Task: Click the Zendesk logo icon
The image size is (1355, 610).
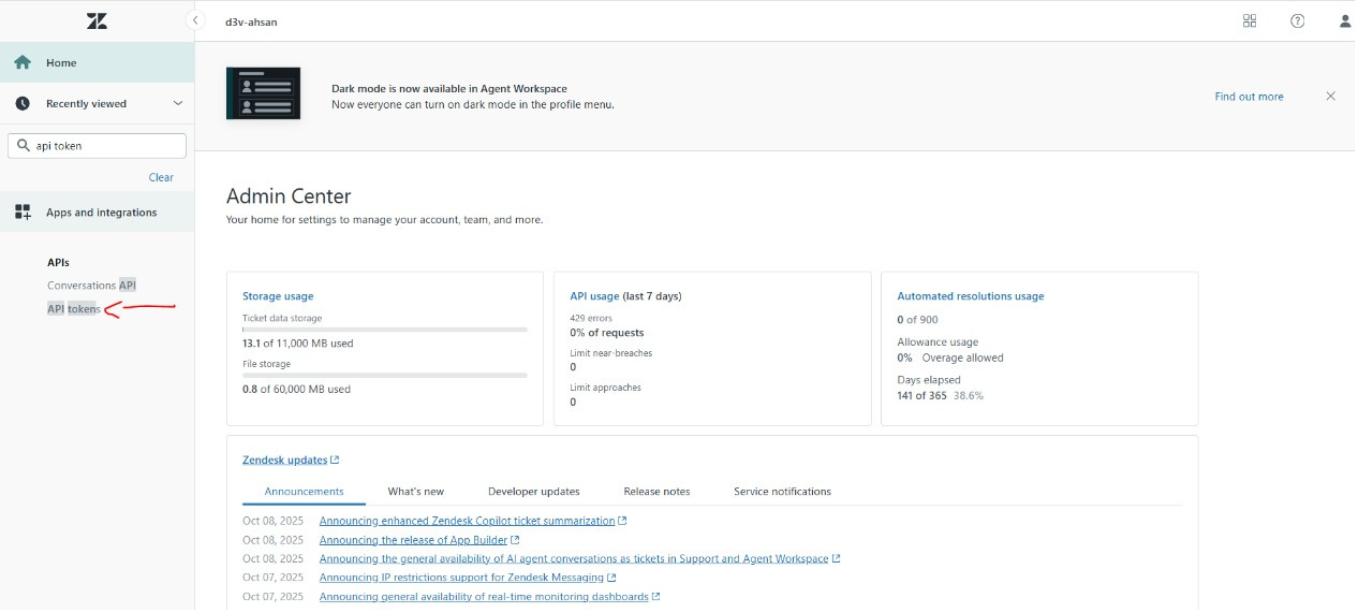Action: tap(96, 21)
